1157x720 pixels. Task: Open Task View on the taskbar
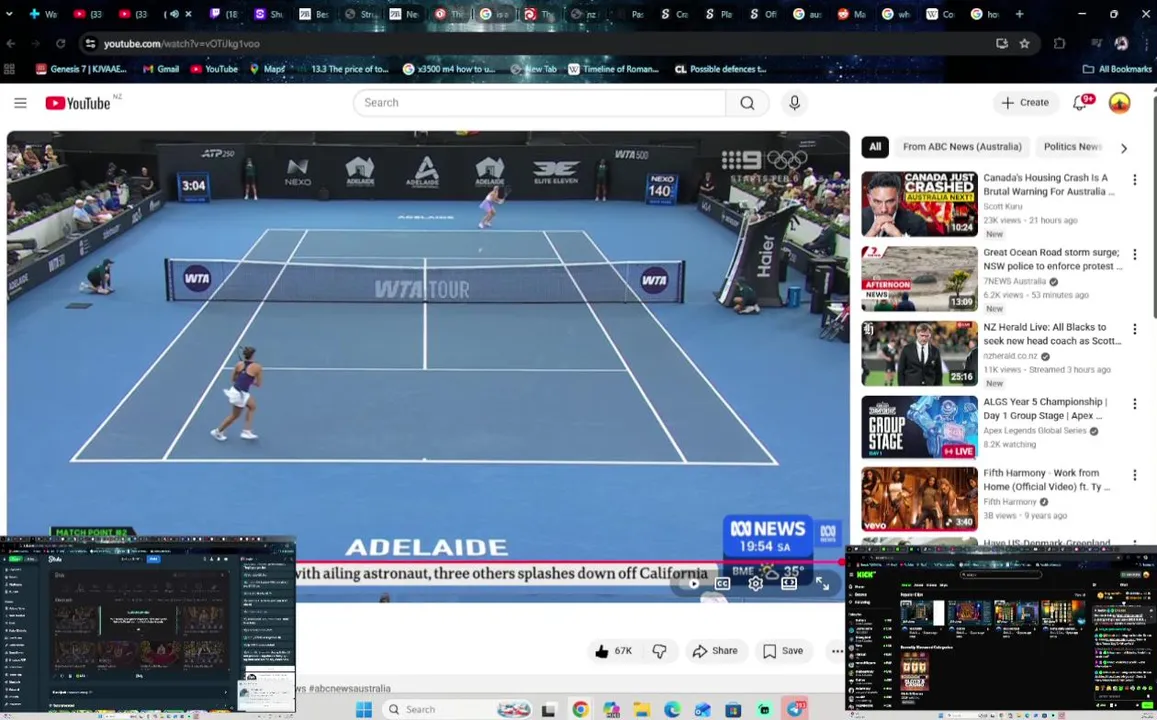[548, 710]
